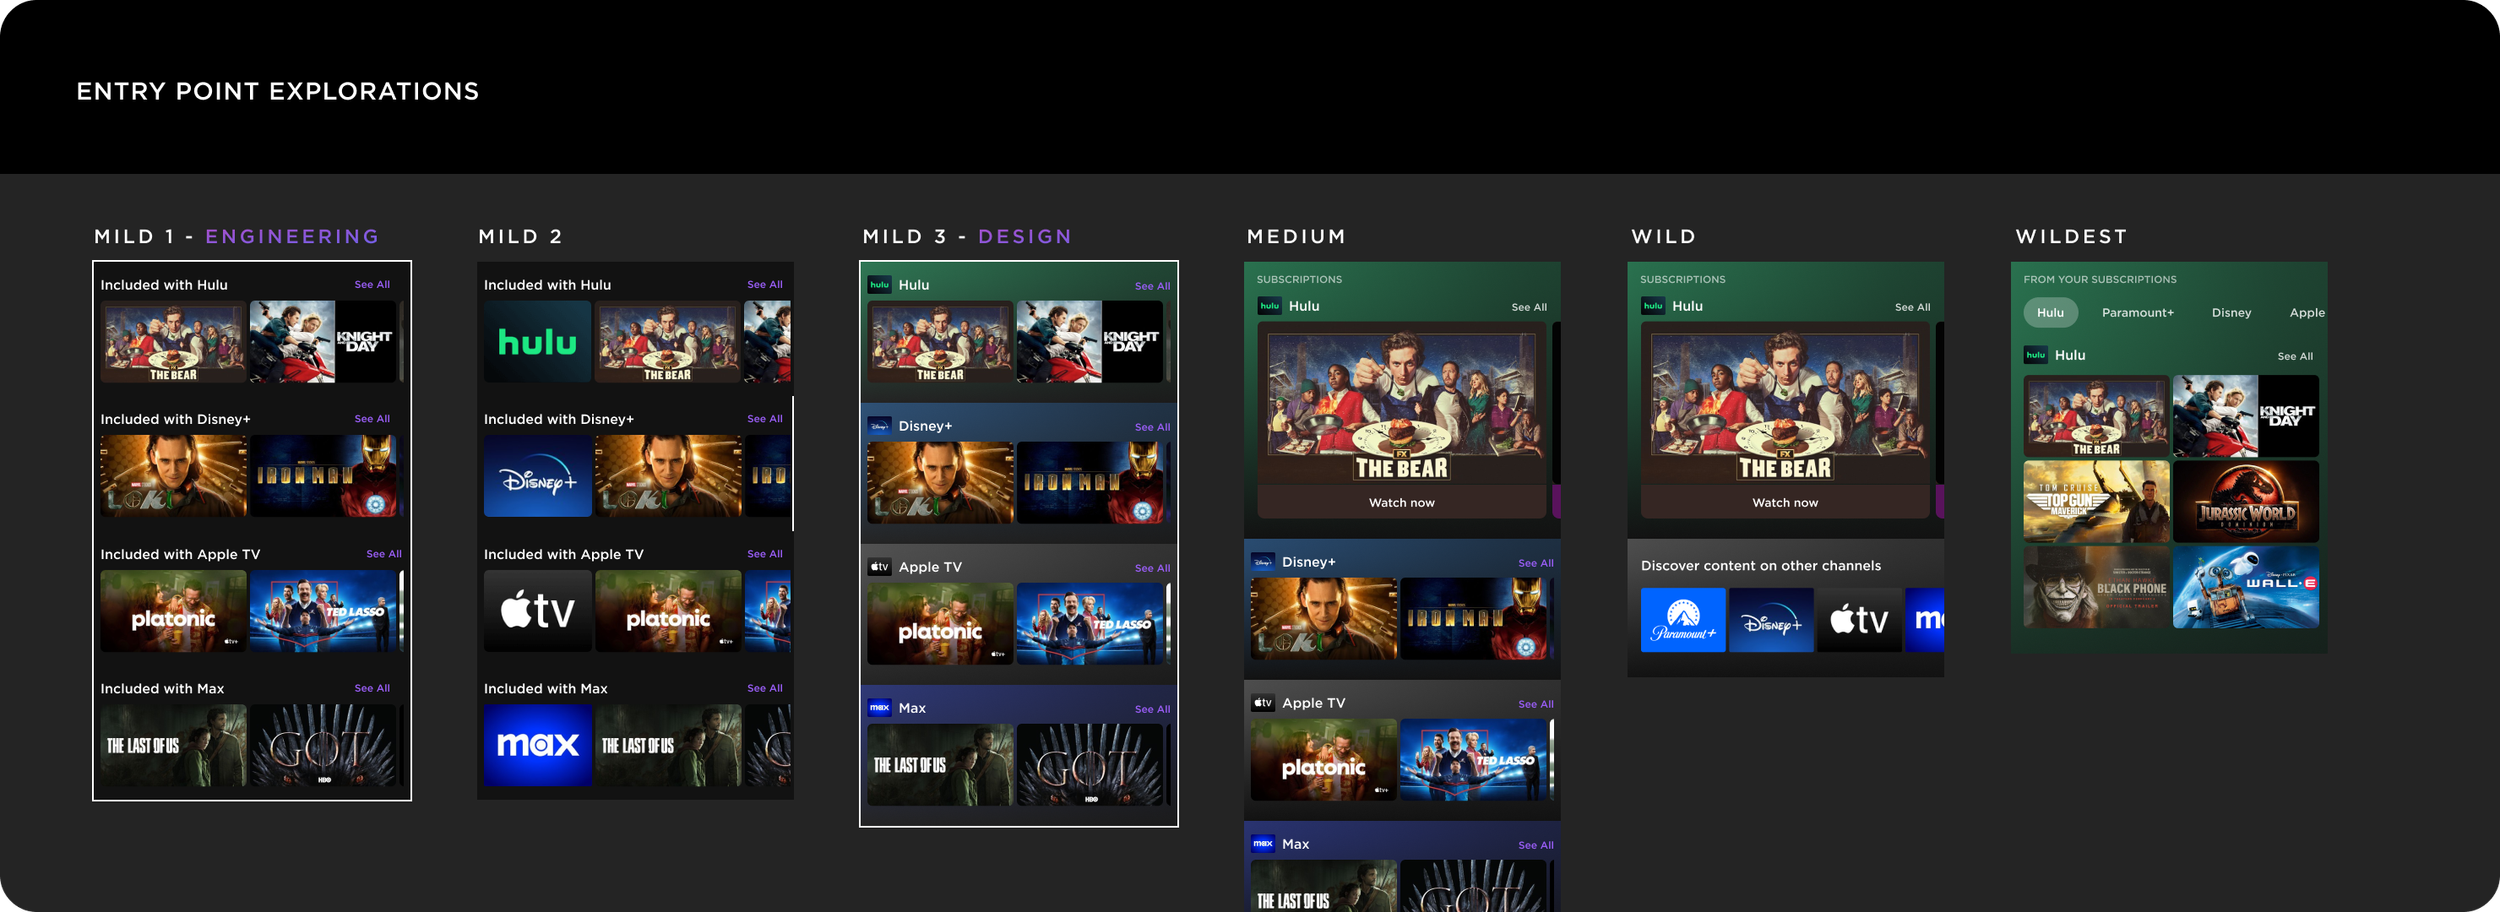Open See All for Hulu in Mild 1
This screenshot has height=912, width=2500.
pyautogui.click(x=372, y=285)
